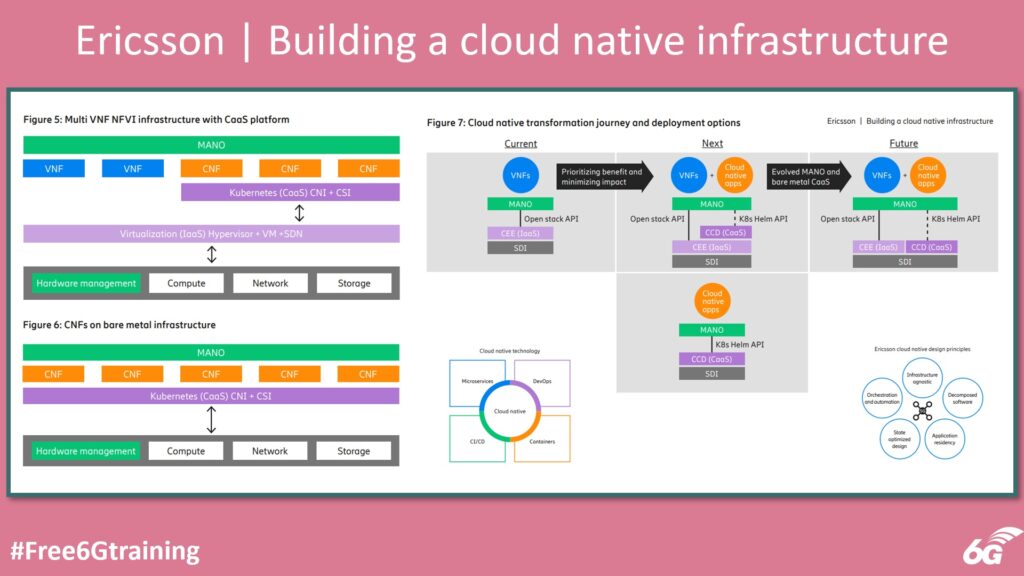Select Kubernetes (CaaS) bar in Figure 6
This screenshot has width=1024, height=576.
coord(211,396)
